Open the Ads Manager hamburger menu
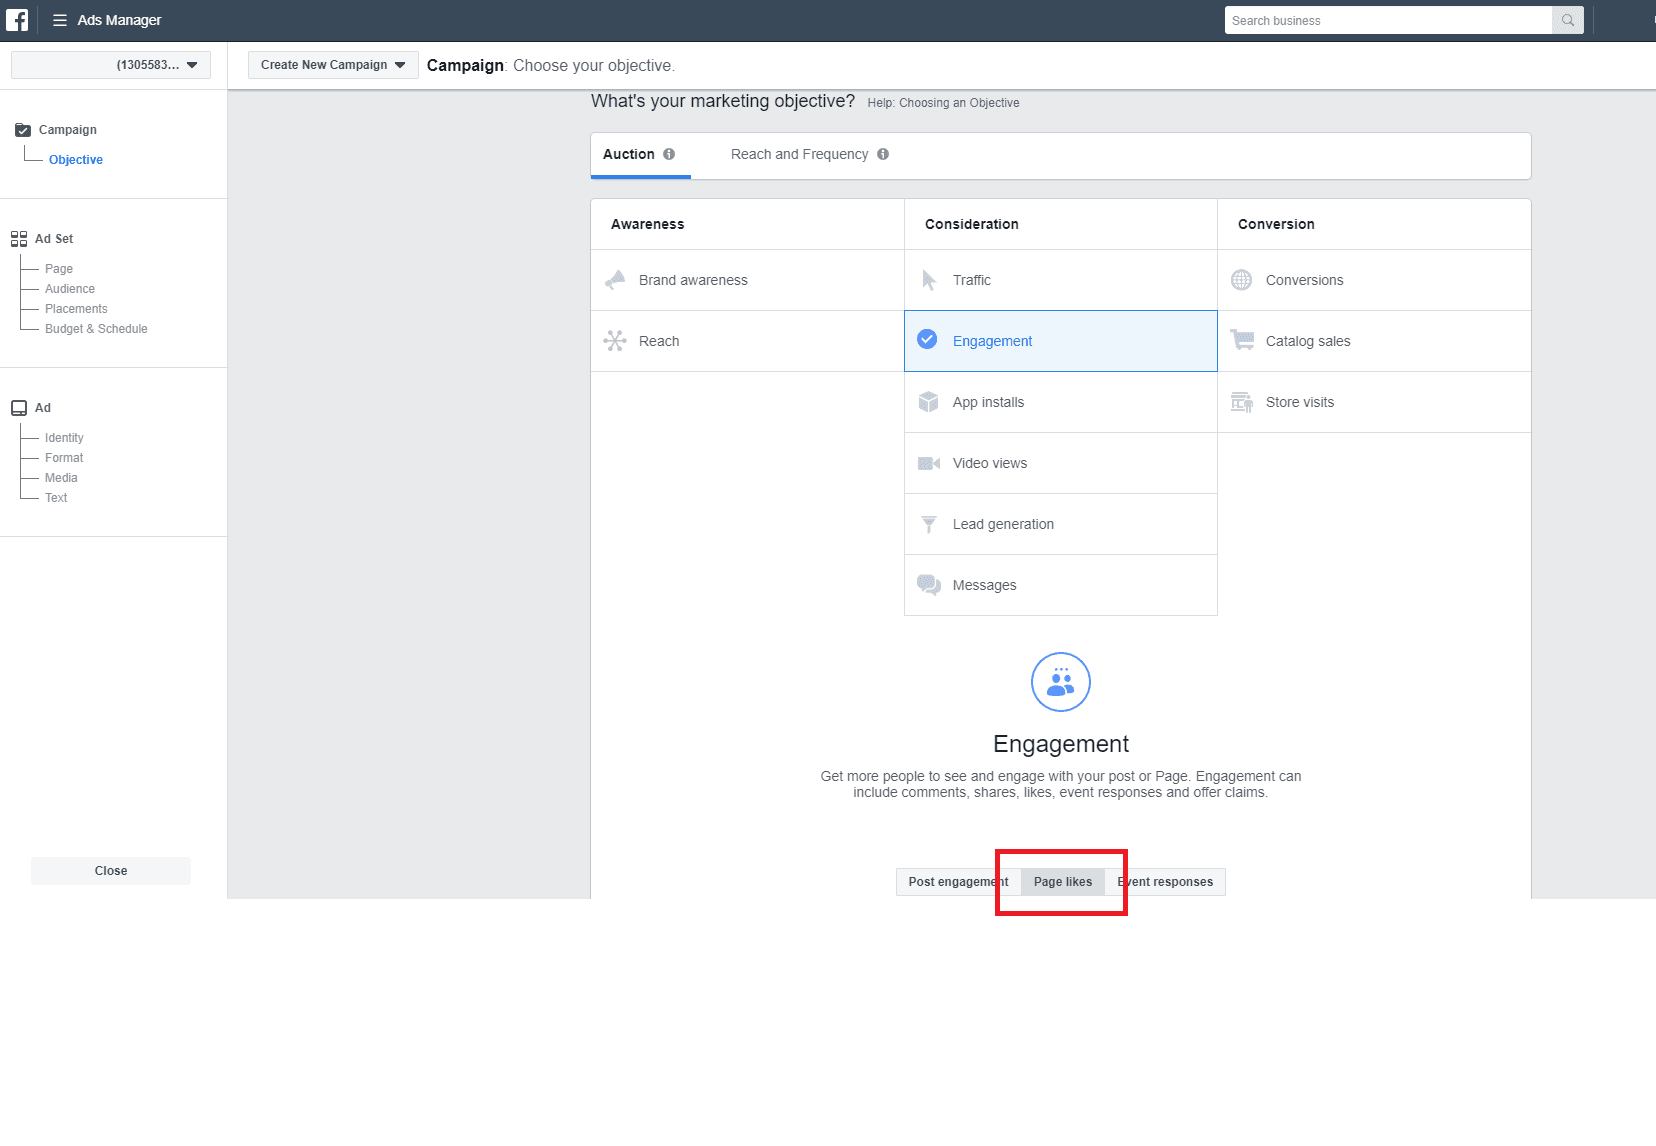 click(60, 20)
